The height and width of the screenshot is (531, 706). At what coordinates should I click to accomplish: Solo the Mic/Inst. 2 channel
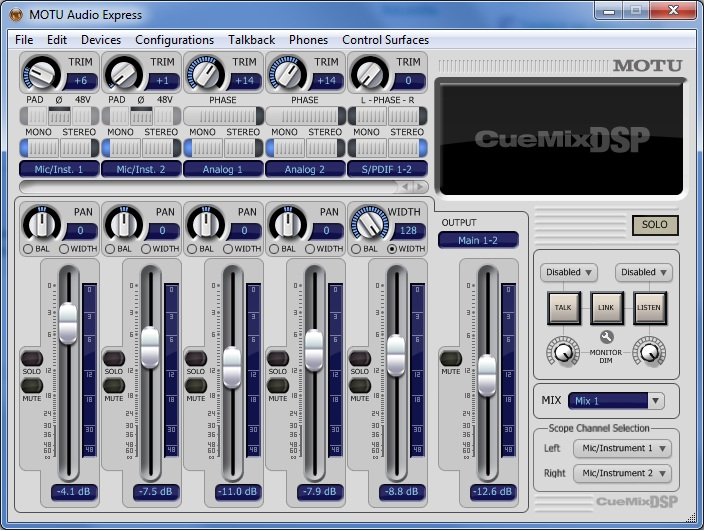(114, 359)
